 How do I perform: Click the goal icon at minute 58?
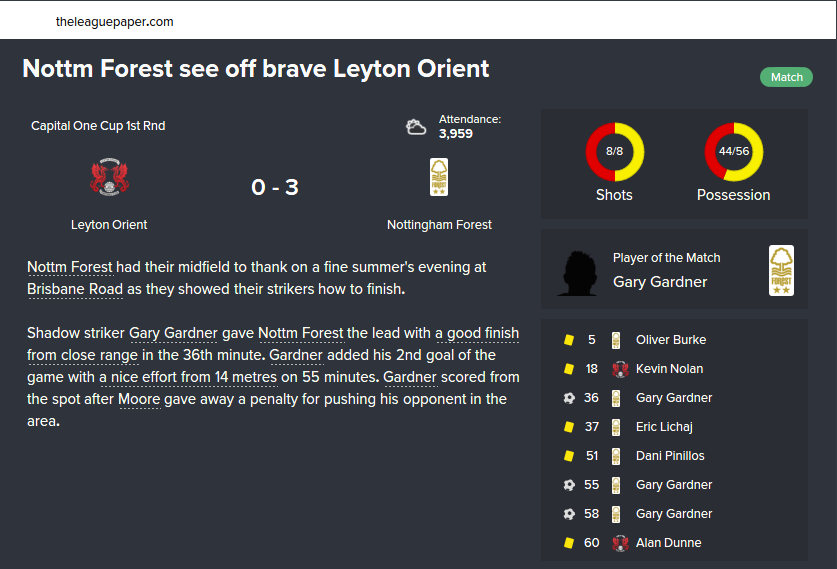[568, 514]
